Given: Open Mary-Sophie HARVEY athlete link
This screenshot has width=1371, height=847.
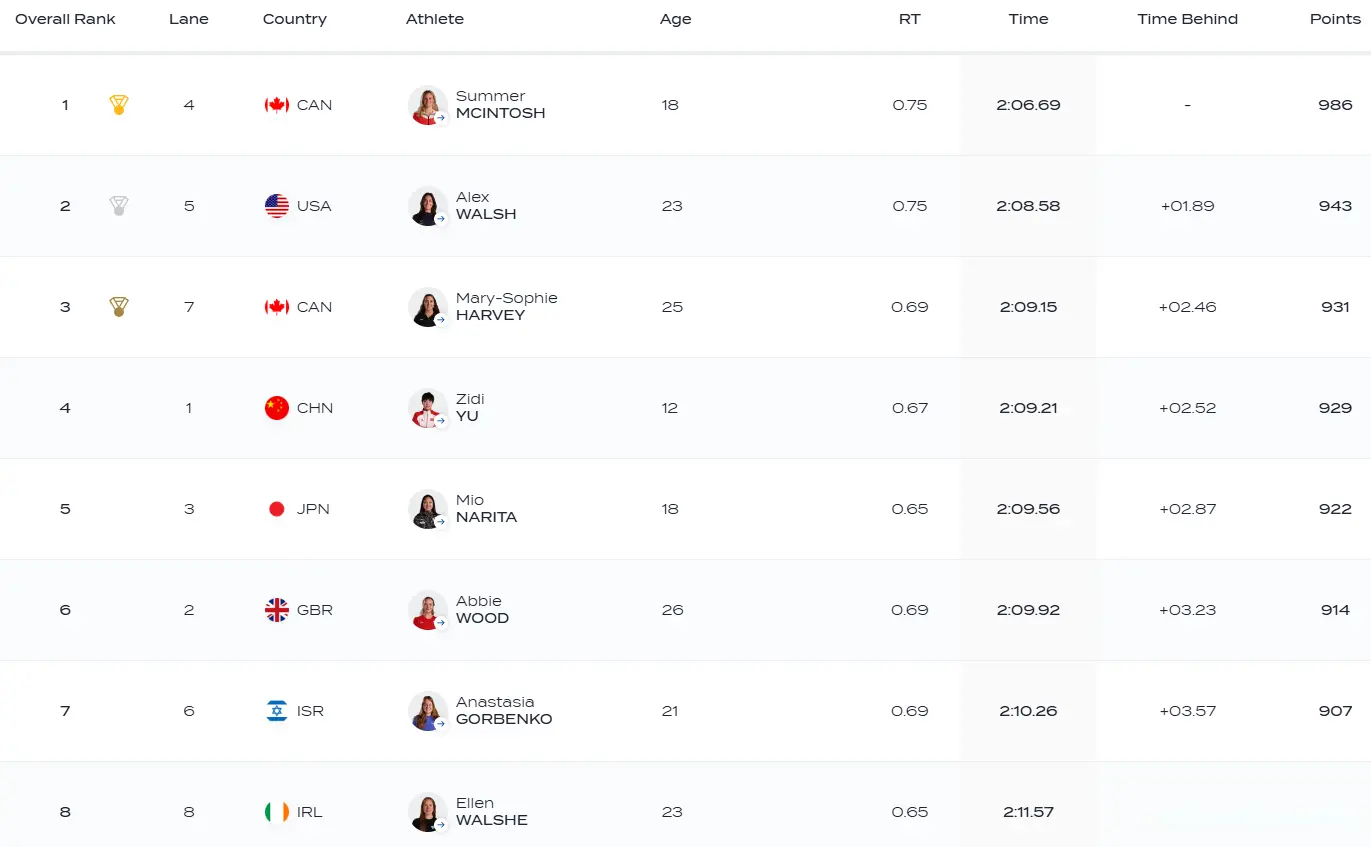Looking at the screenshot, I should click(x=506, y=307).
